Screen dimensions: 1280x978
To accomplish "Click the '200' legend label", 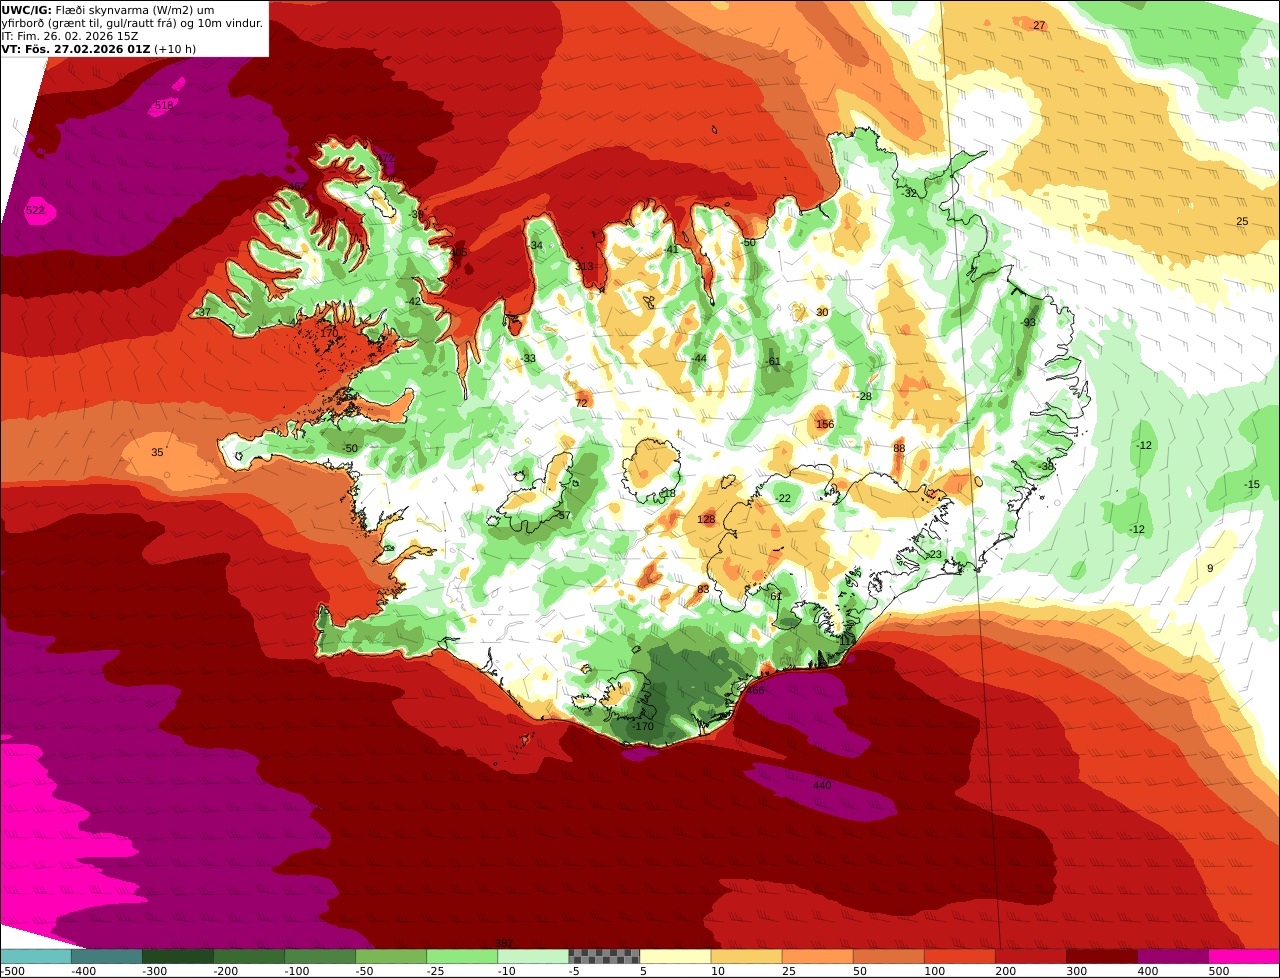I will [x=1006, y=971].
